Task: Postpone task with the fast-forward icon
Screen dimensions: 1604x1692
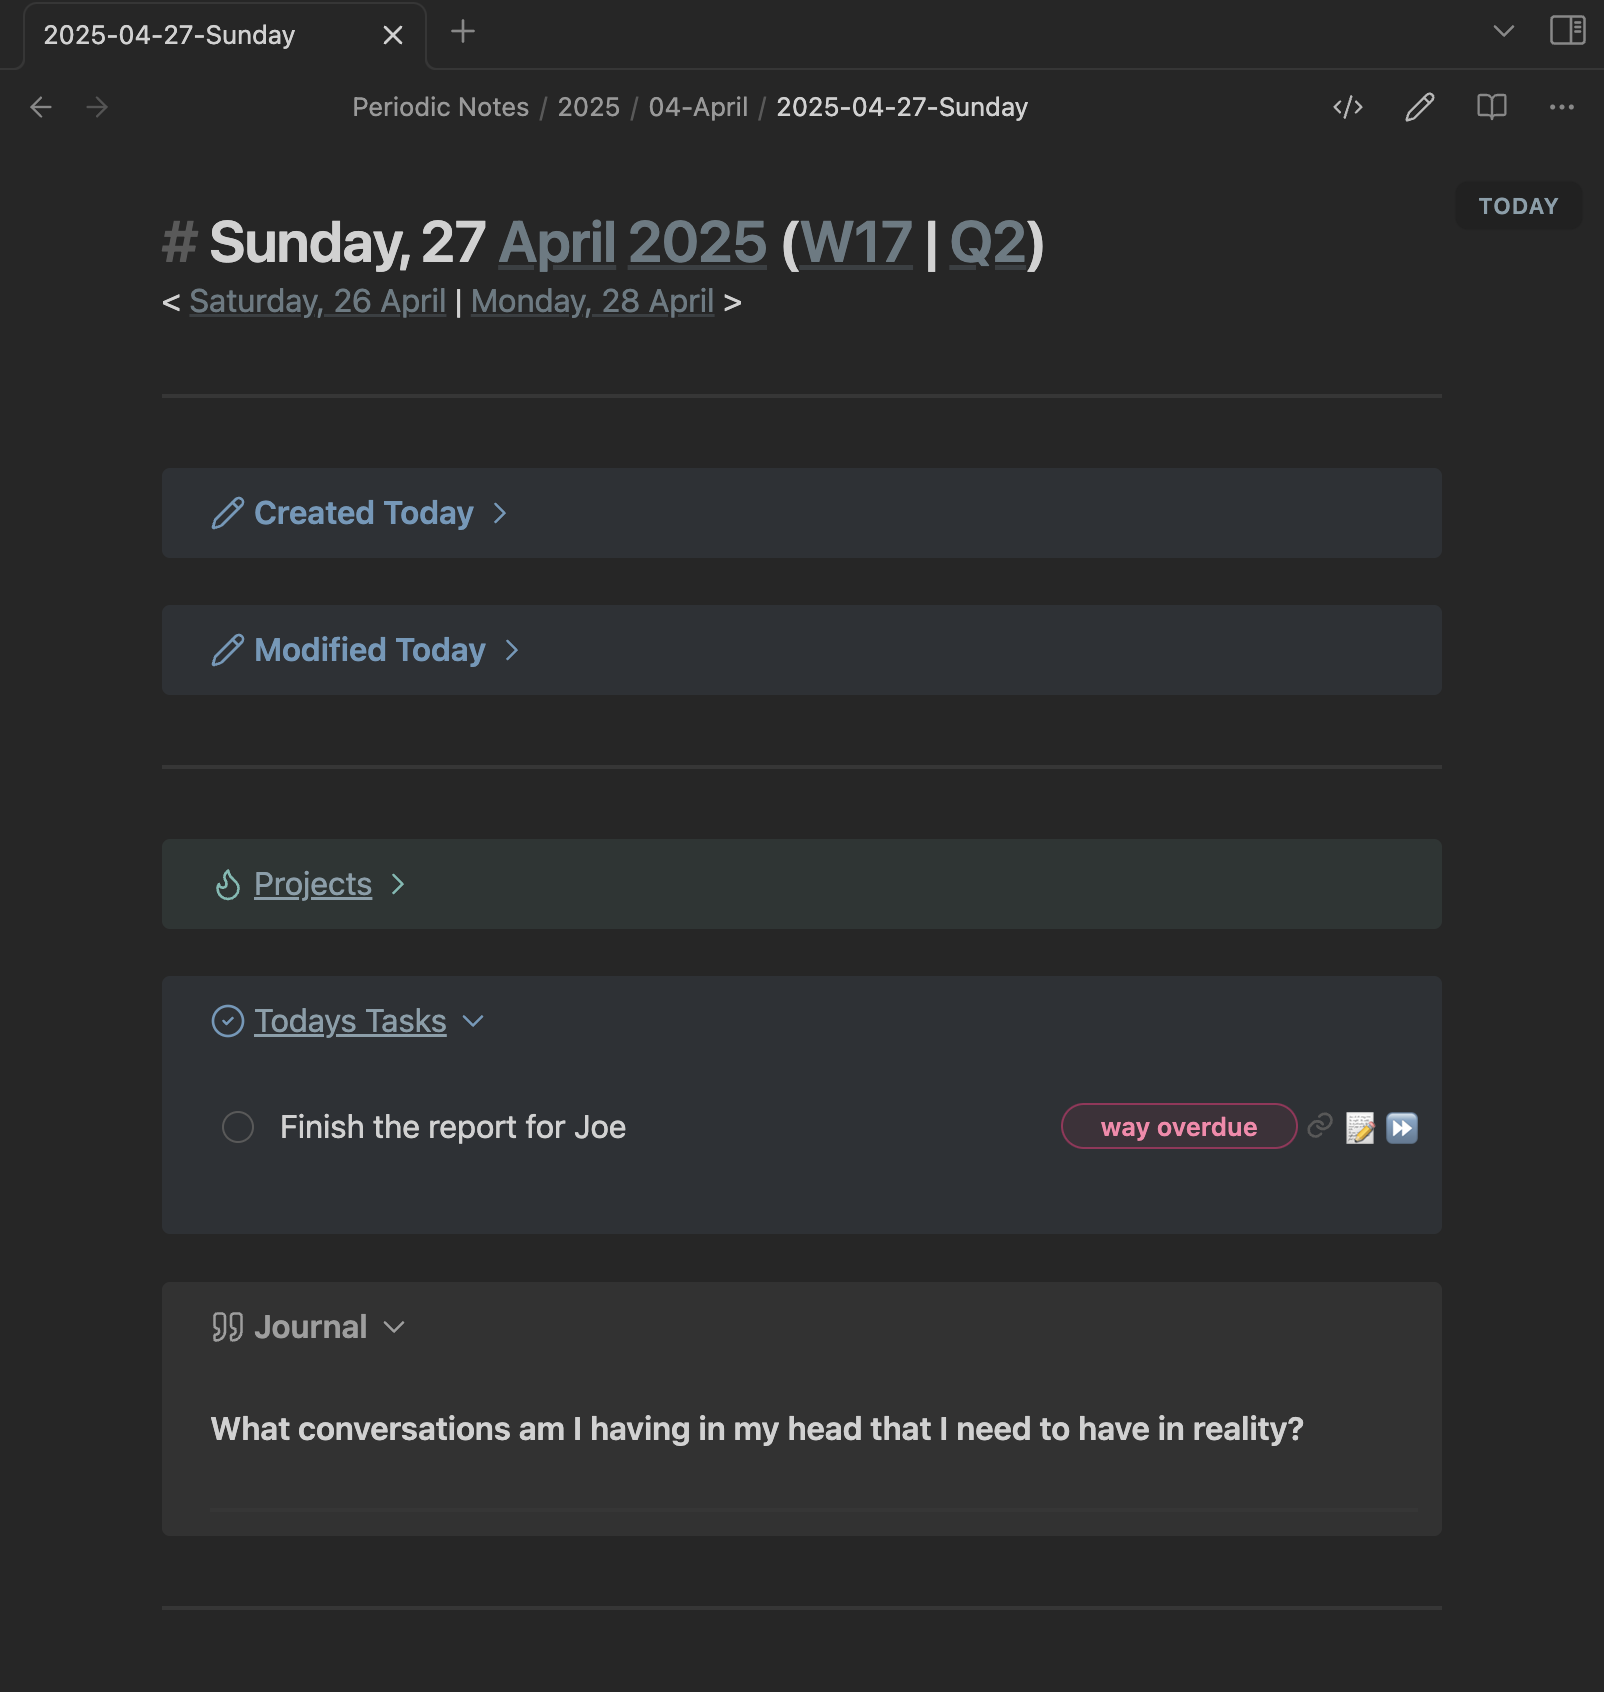Action: 1402,1128
